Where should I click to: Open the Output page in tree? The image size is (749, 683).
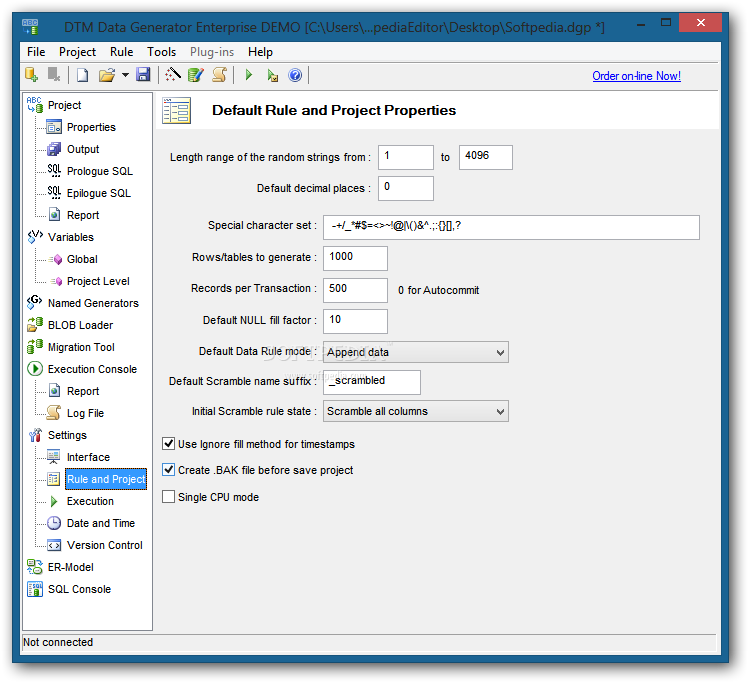pyautogui.click(x=83, y=149)
